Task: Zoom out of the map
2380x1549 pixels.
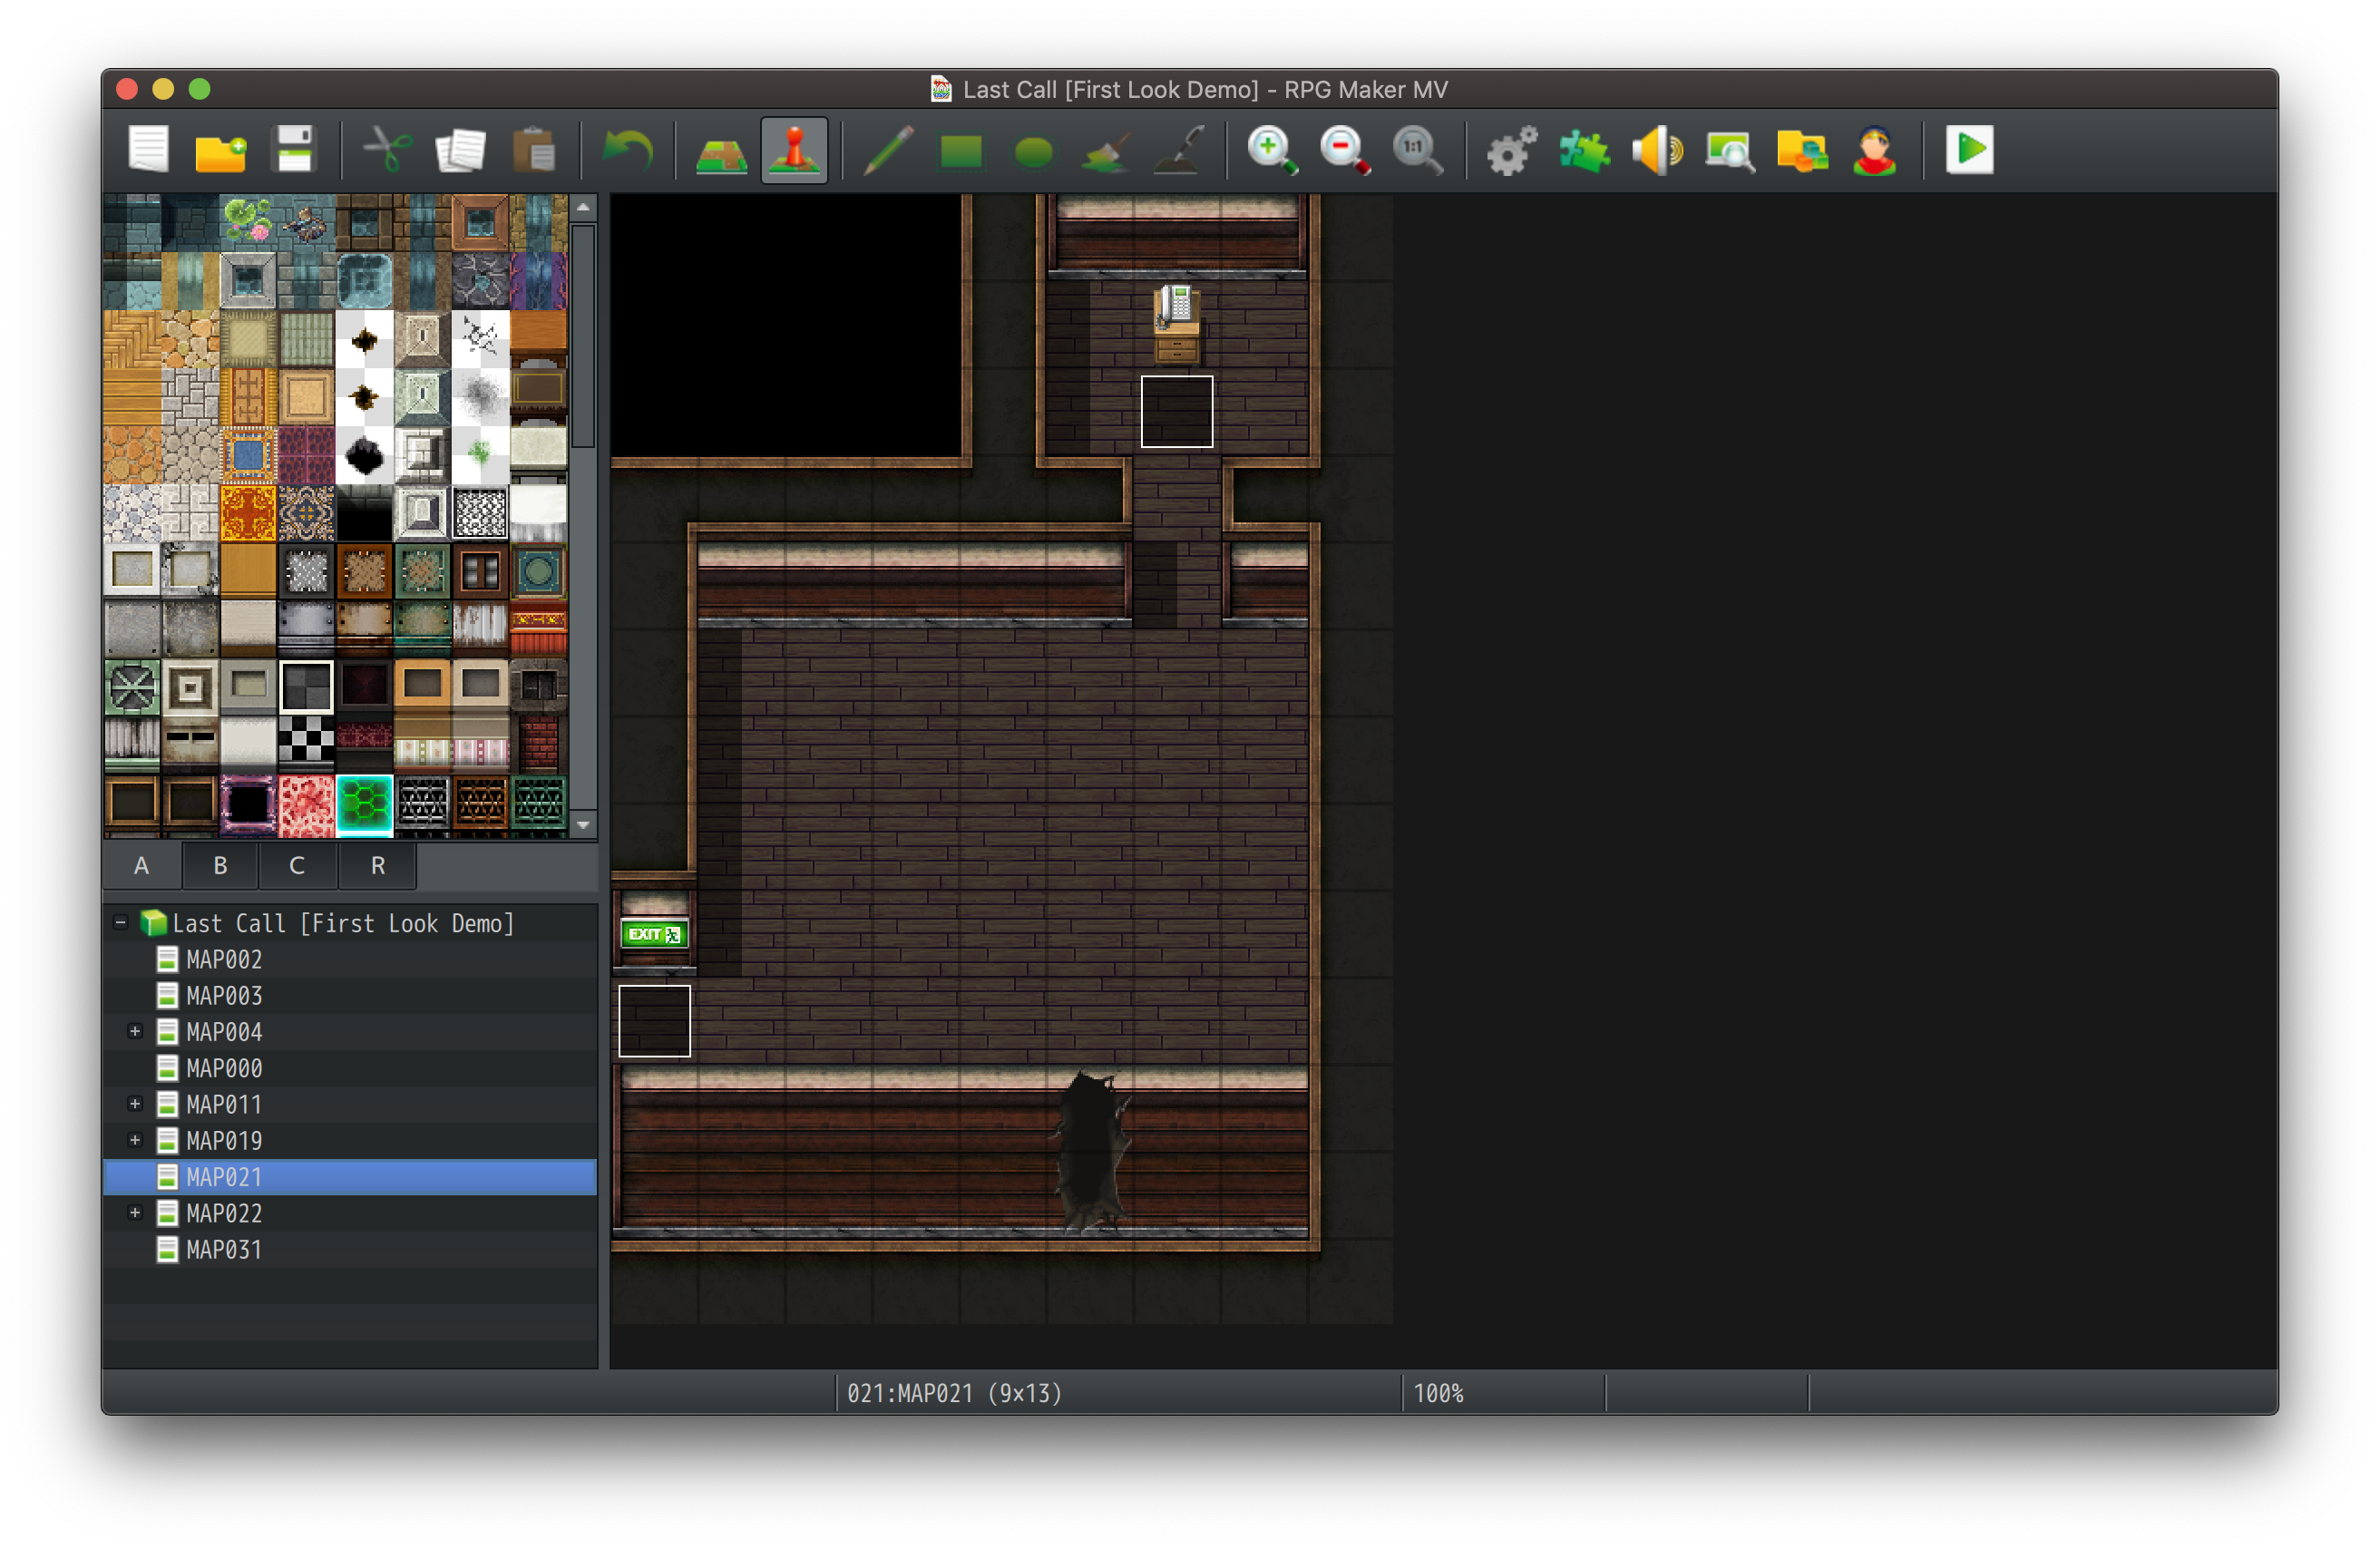Action: (1345, 150)
